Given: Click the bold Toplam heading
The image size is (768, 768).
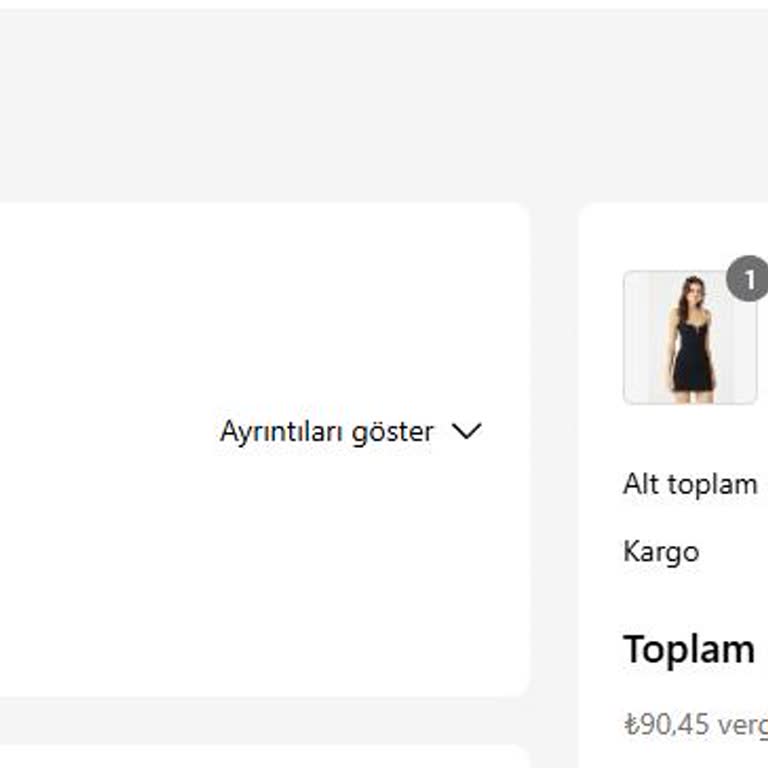Looking at the screenshot, I should (688, 649).
